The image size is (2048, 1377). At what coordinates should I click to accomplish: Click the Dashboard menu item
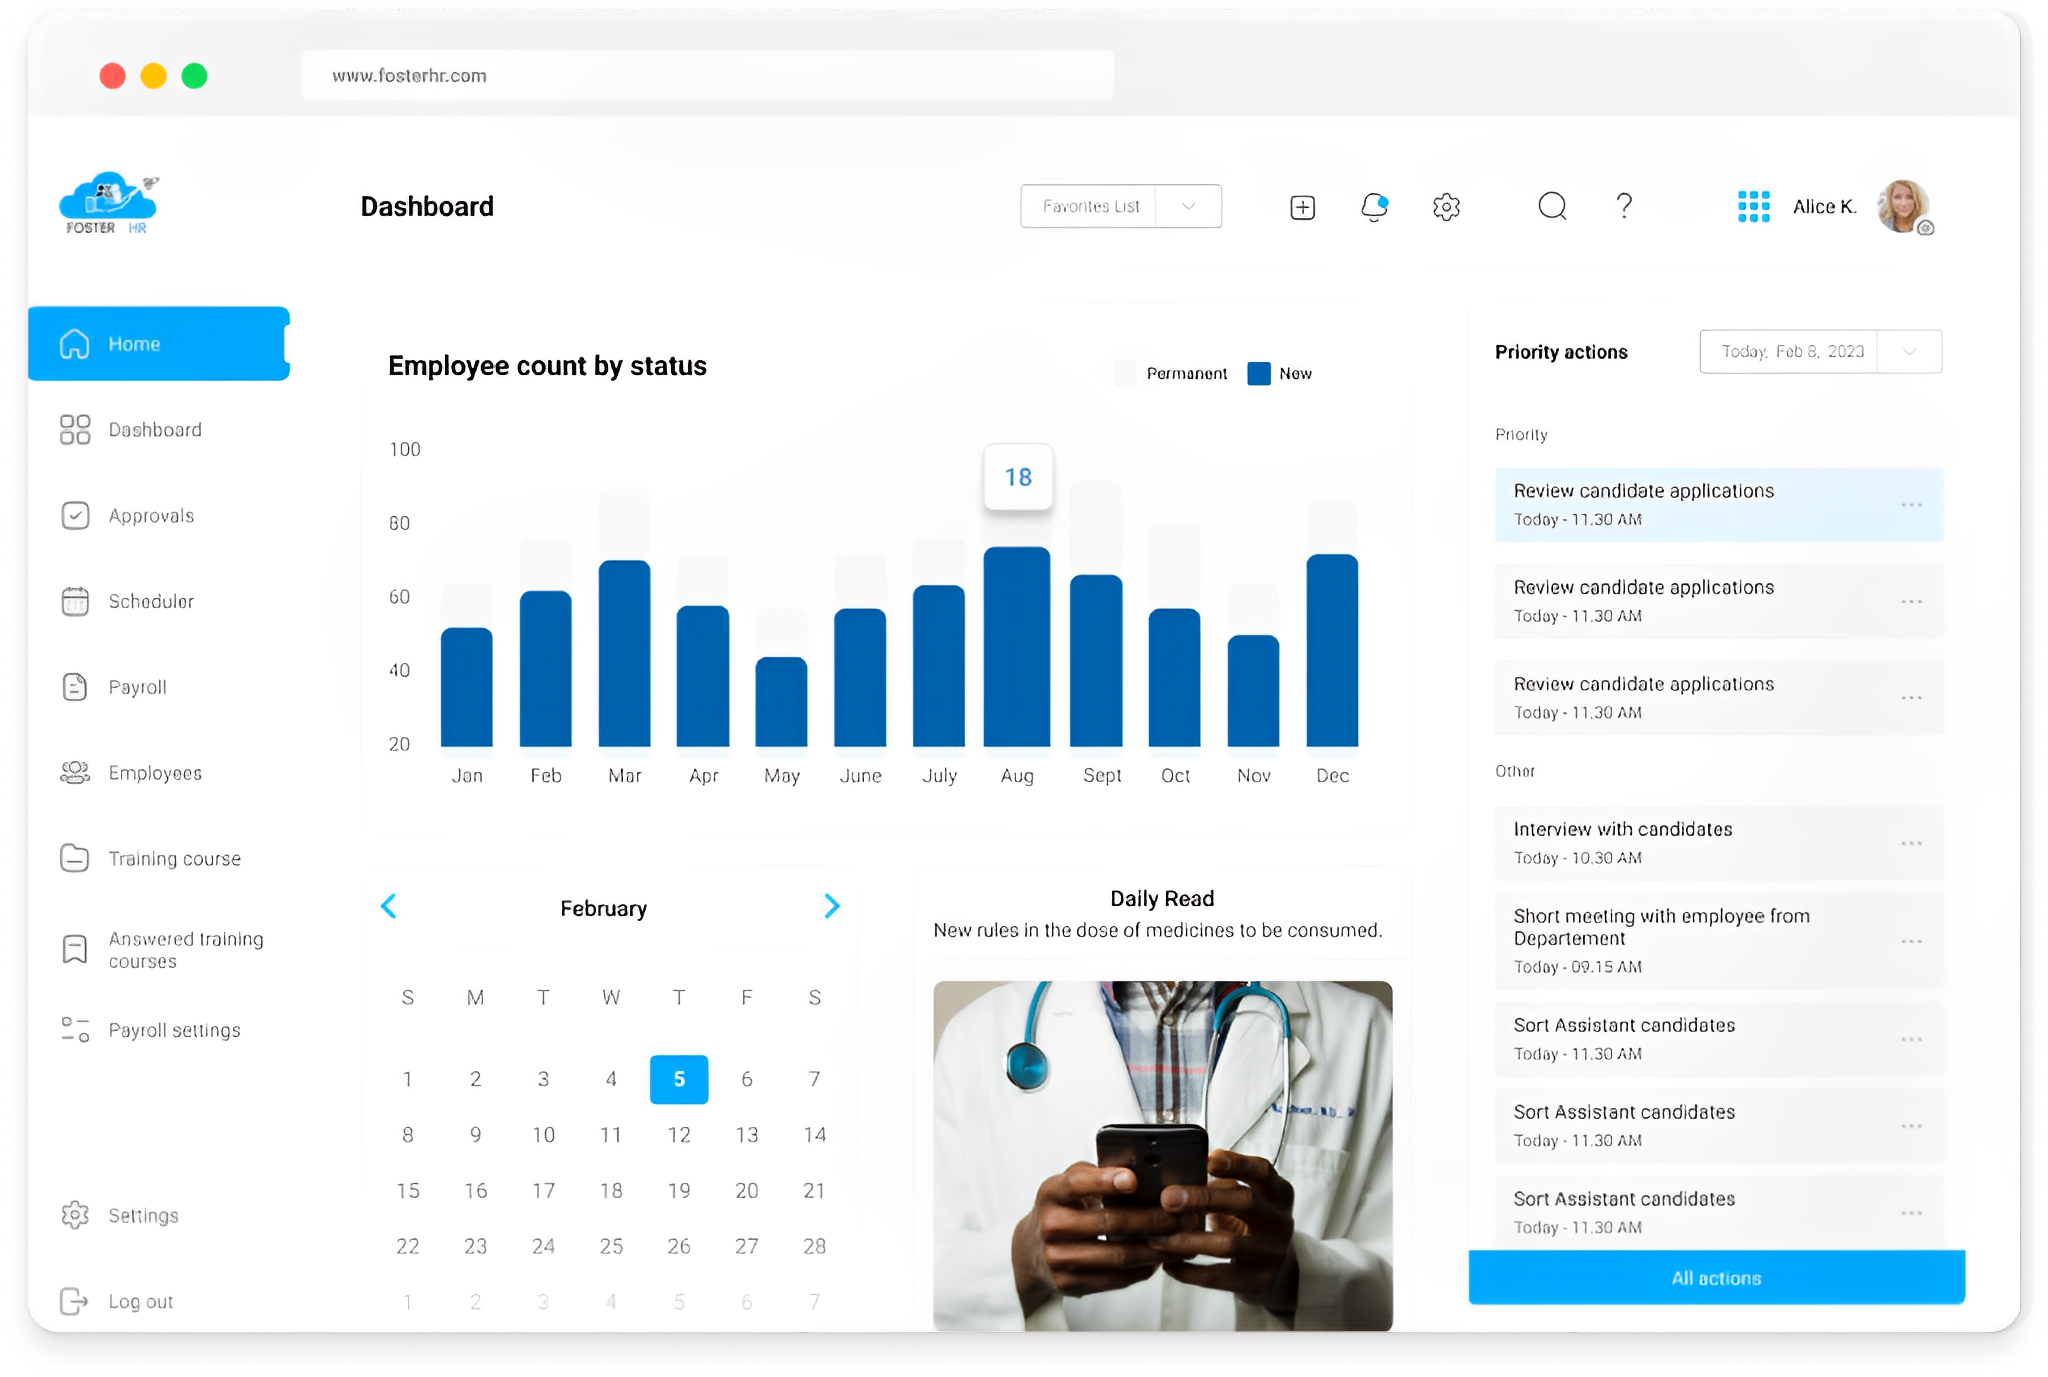click(154, 429)
